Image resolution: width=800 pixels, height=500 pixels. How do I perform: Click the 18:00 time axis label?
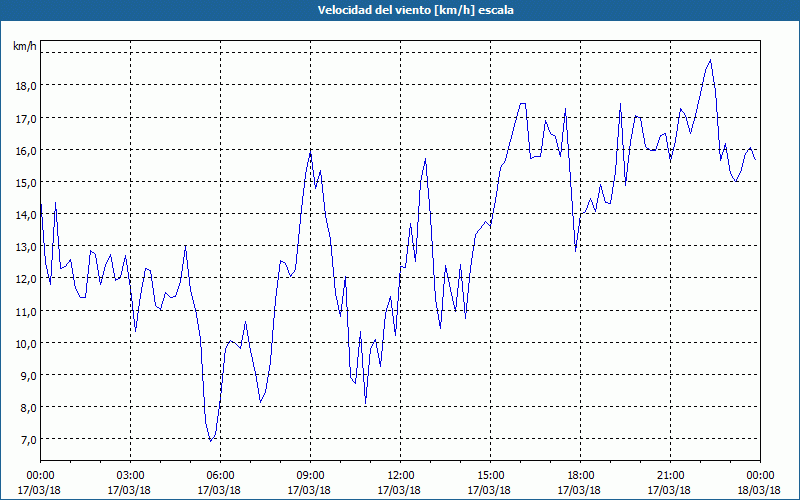580,476
